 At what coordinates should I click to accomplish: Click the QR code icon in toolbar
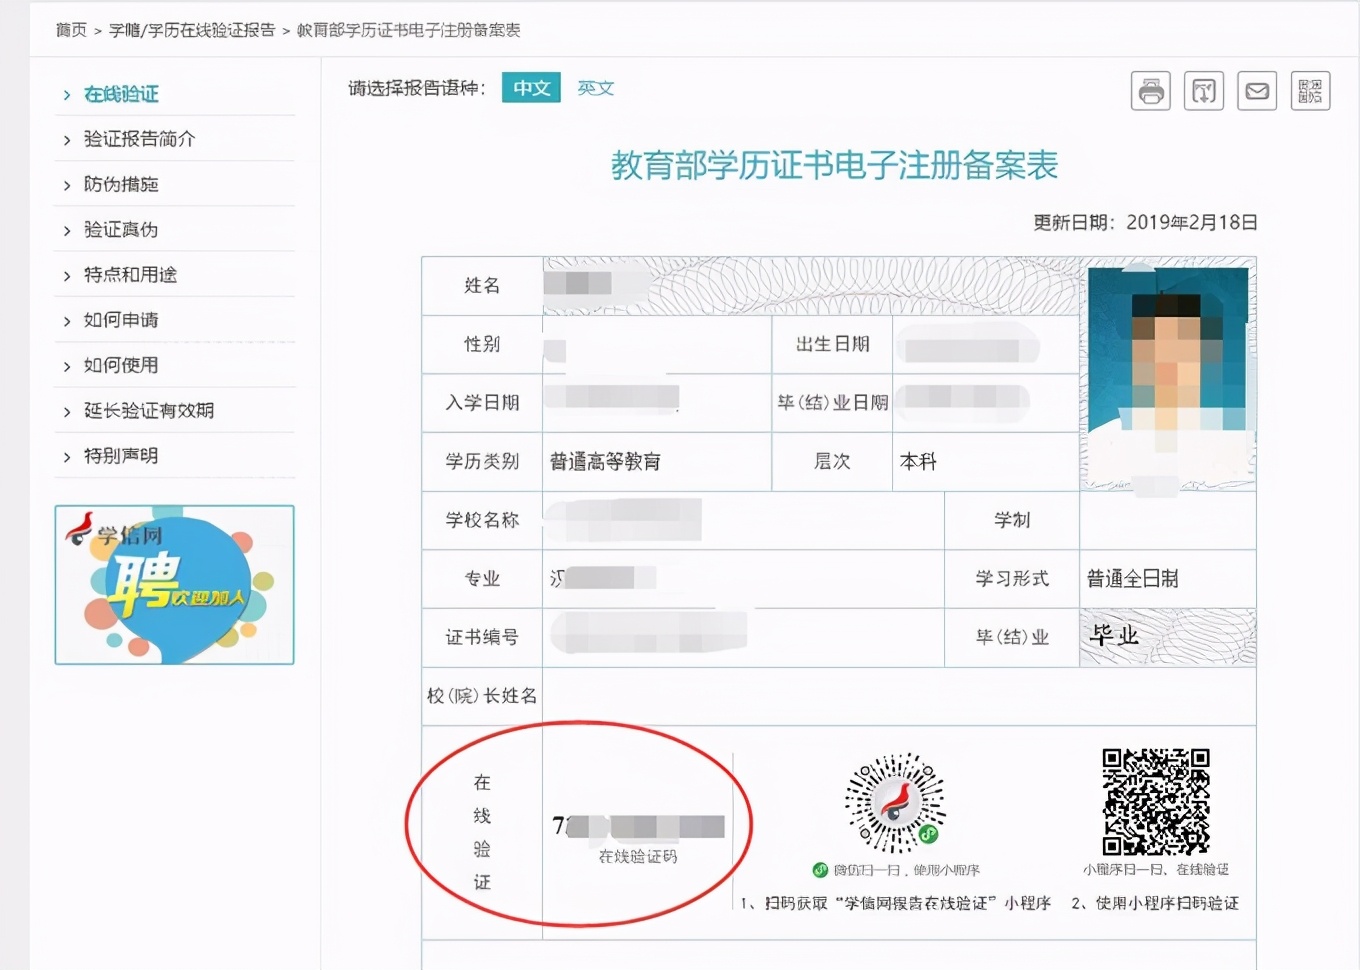tap(1310, 91)
